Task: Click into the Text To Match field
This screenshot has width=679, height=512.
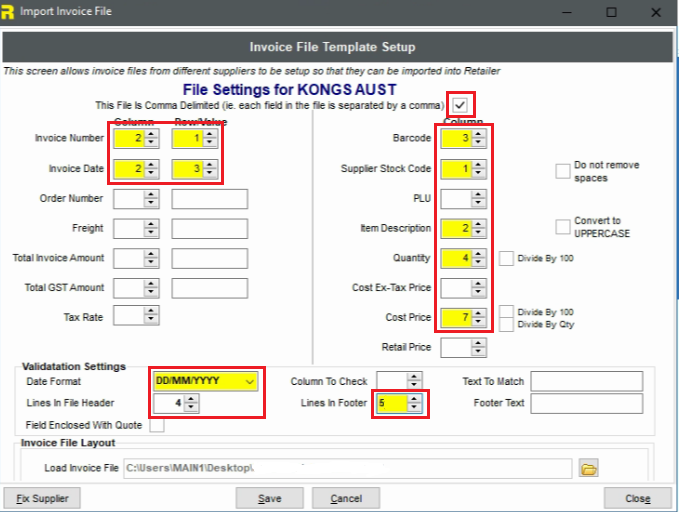Action: (586, 381)
